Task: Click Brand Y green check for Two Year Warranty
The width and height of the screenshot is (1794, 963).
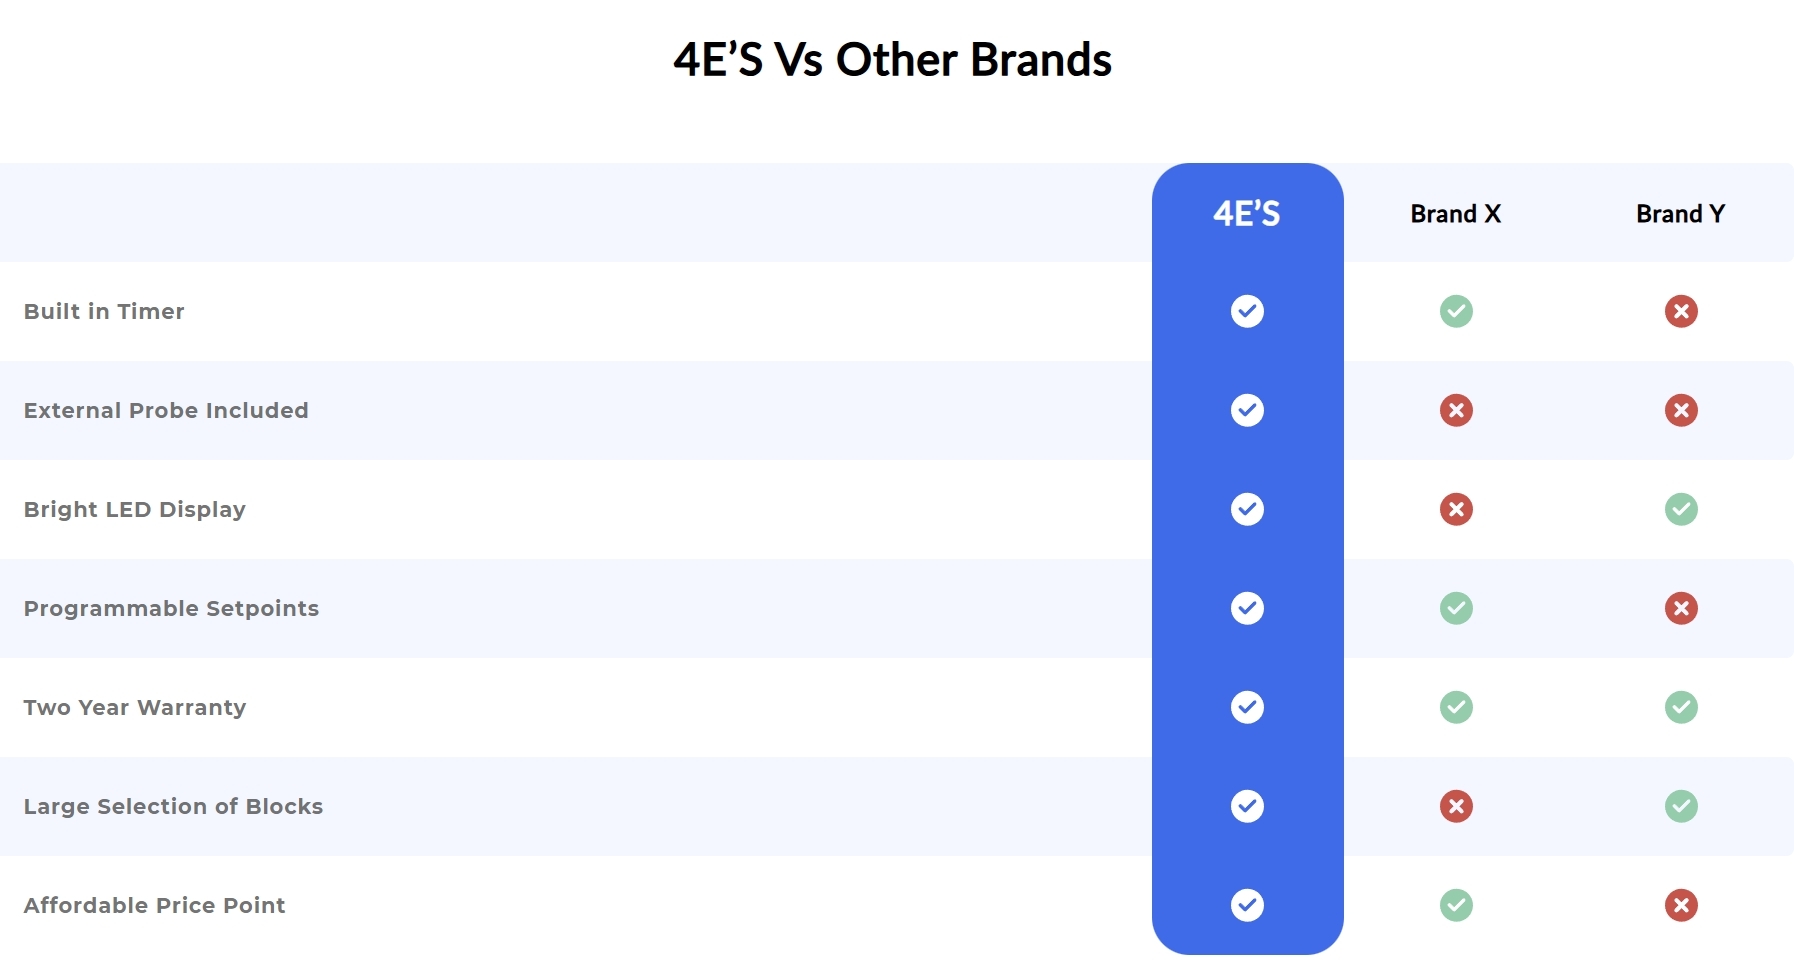Action: 1681,707
